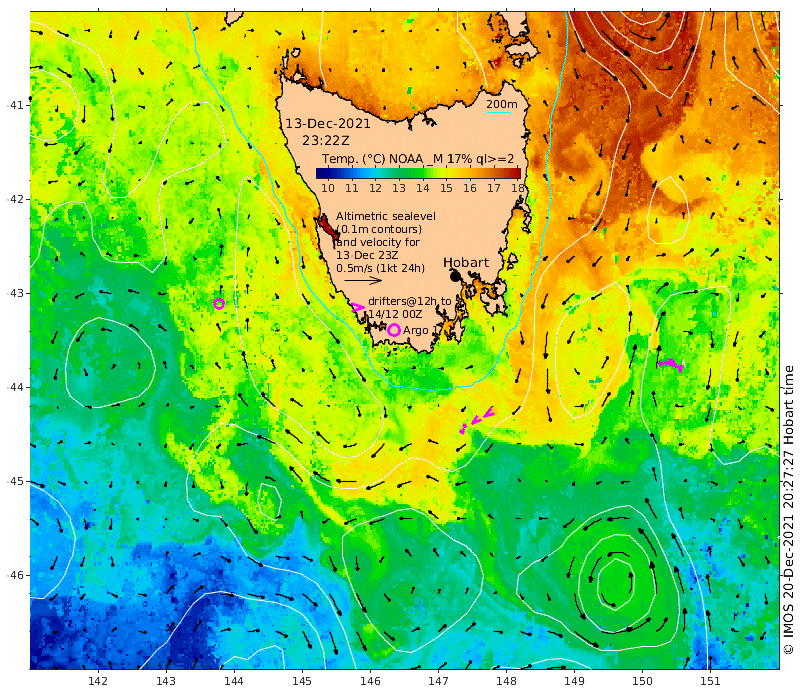Click the 148 longitude axis label

506,681
